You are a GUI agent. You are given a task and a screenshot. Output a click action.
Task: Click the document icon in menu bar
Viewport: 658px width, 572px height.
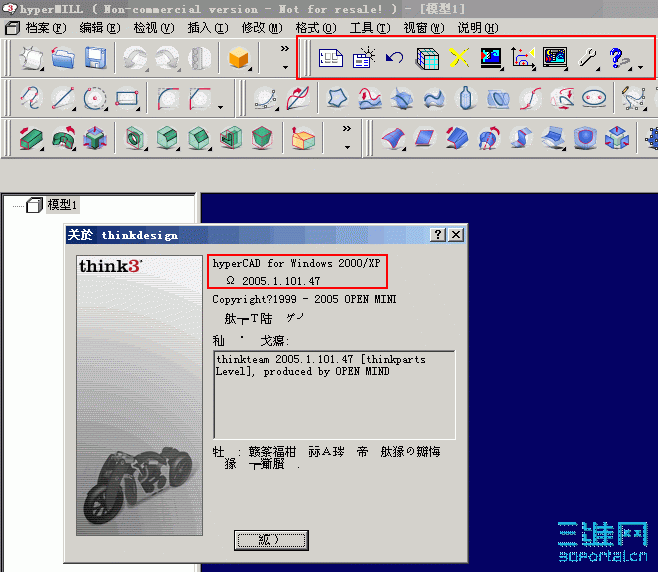click(12, 28)
